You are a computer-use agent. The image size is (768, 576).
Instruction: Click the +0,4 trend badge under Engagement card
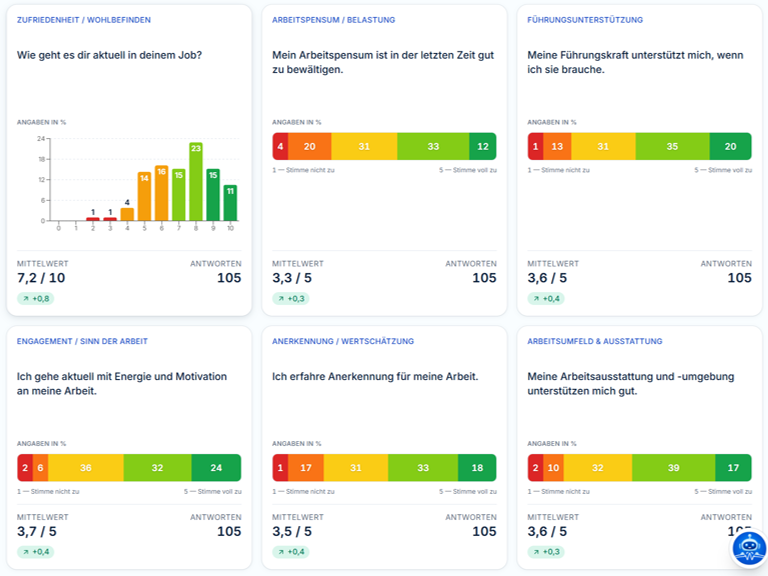point(36,552)
